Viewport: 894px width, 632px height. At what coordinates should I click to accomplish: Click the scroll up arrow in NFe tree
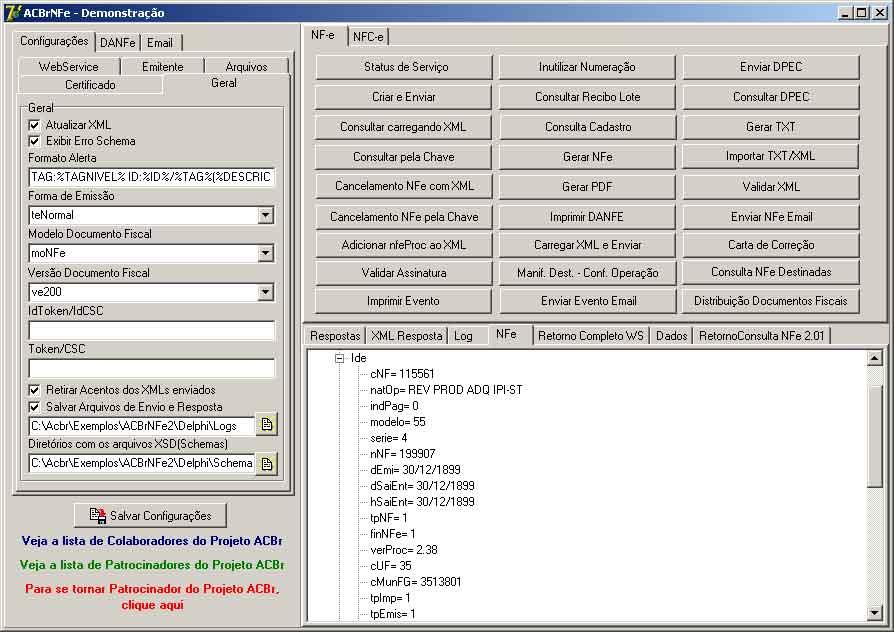(x=875, y=358)
